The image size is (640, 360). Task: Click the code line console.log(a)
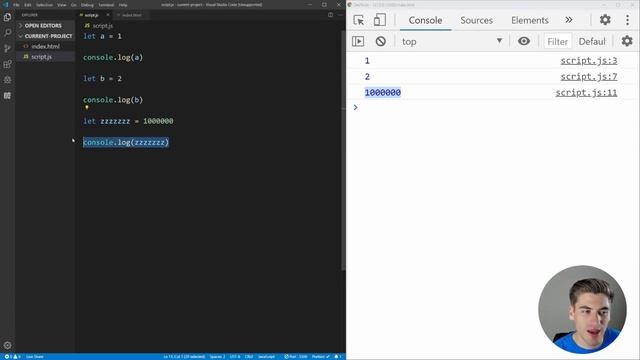tap(113, 58)
